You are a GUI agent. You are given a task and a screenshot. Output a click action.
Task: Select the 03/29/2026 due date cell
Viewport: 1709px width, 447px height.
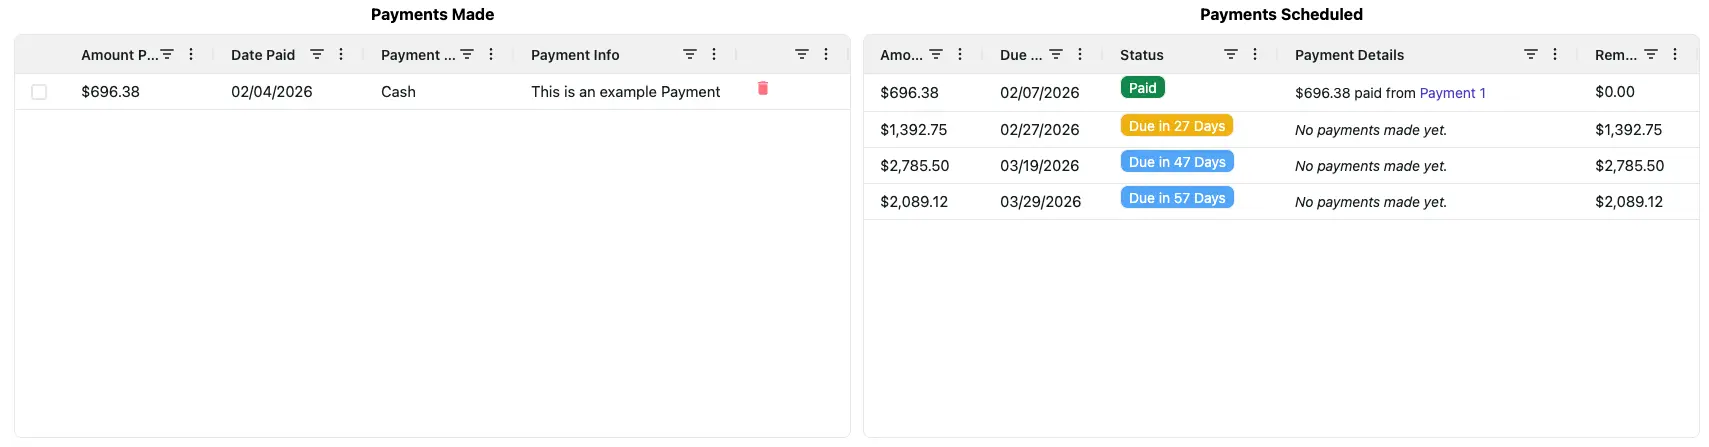[1040, 202]
